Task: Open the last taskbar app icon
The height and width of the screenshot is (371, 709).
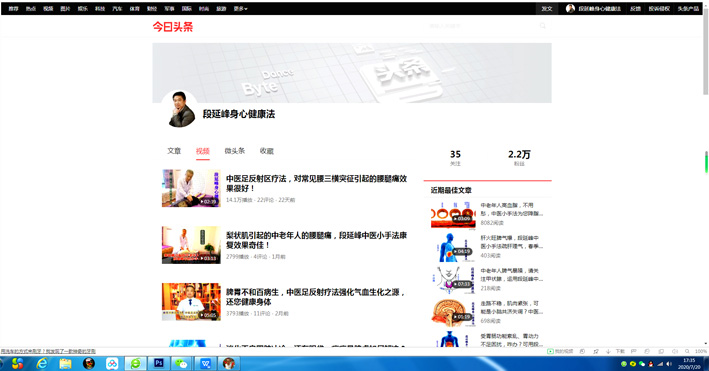Action: [229, 363]
